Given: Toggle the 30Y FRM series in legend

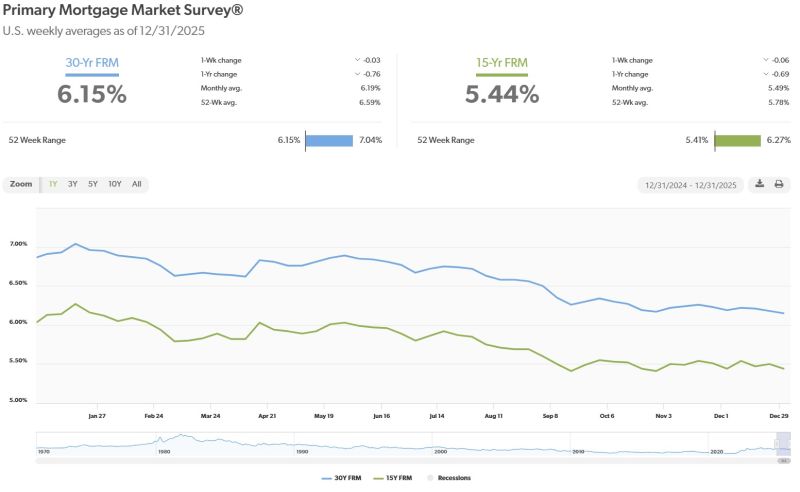Looking at the screenshot, I should click(341, 478).
